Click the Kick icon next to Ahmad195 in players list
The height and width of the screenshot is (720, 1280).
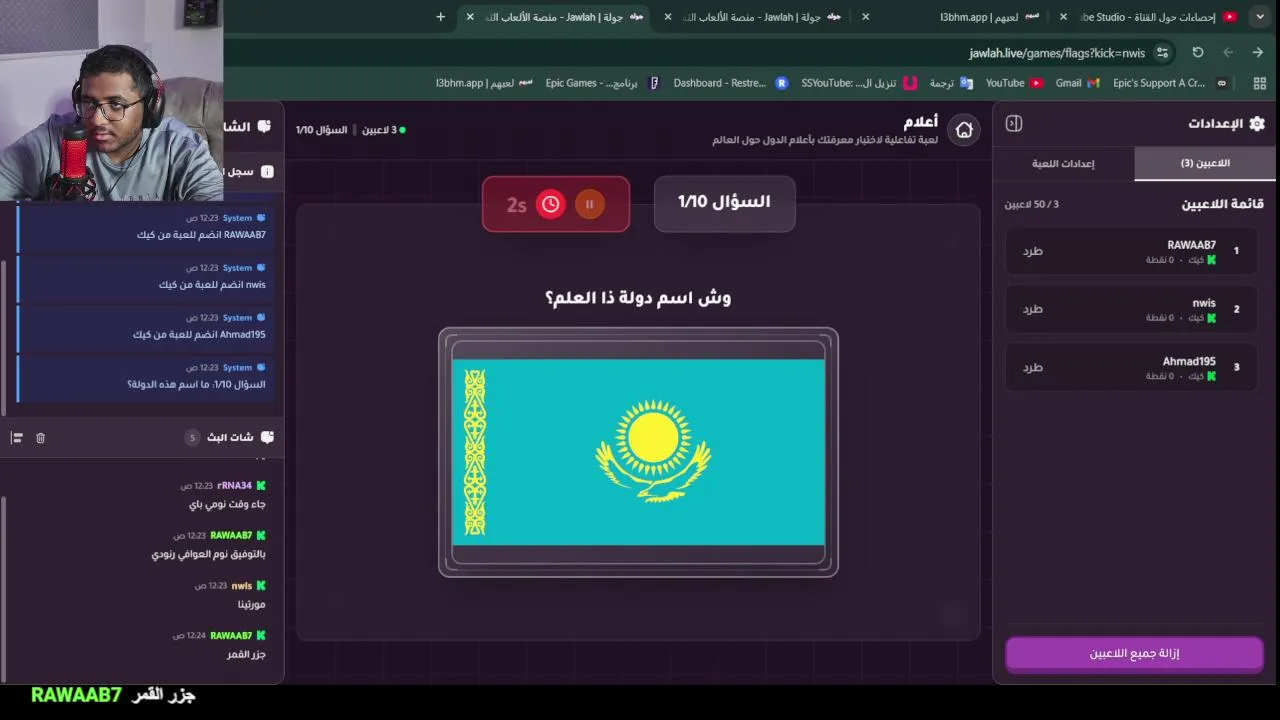coord(1212,376)
